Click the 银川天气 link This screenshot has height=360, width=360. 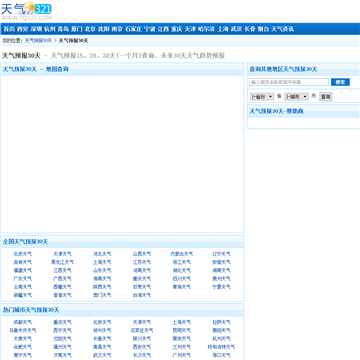pos(142,339)
